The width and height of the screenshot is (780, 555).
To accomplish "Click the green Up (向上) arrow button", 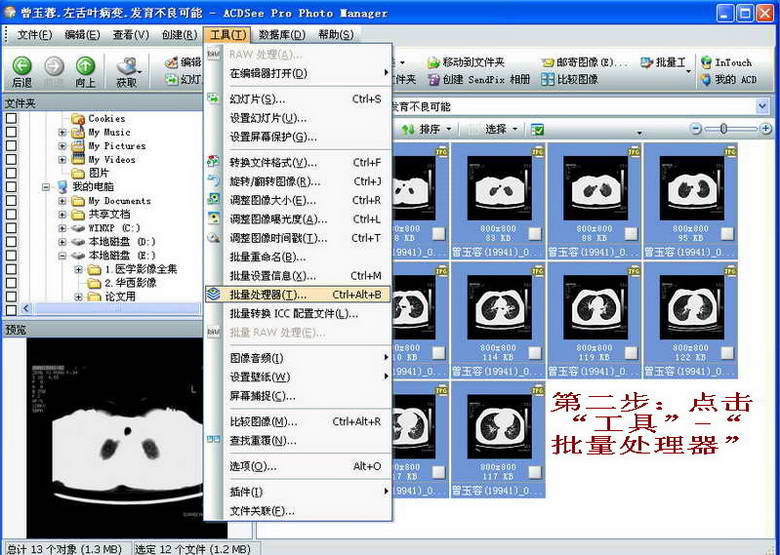I will click(x=85, y=66).
